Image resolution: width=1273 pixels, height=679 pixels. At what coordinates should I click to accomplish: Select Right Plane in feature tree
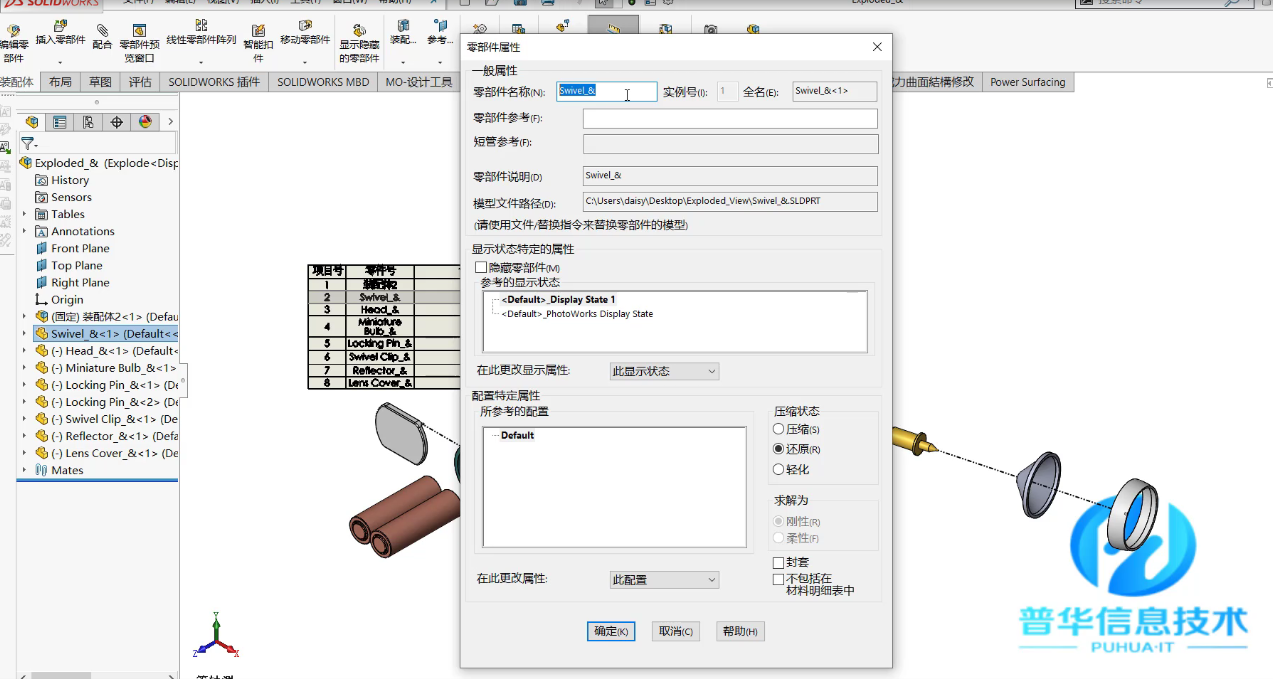tap(72, 282)
